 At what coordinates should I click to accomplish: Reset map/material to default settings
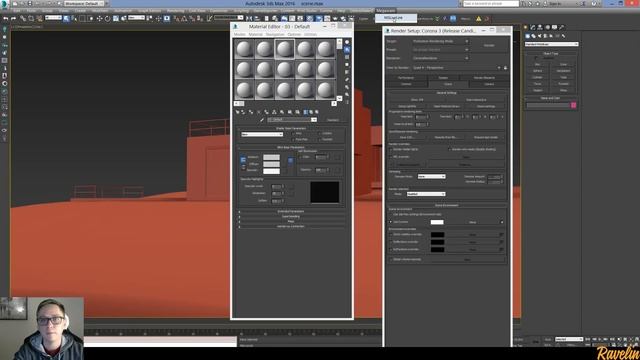(259, 112)
